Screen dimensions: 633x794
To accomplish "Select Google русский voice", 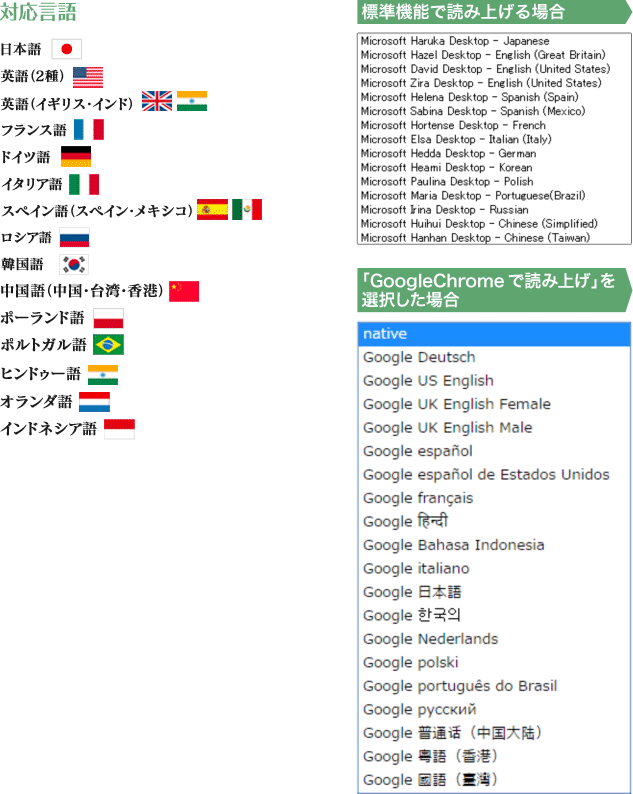I will point(494,709).
